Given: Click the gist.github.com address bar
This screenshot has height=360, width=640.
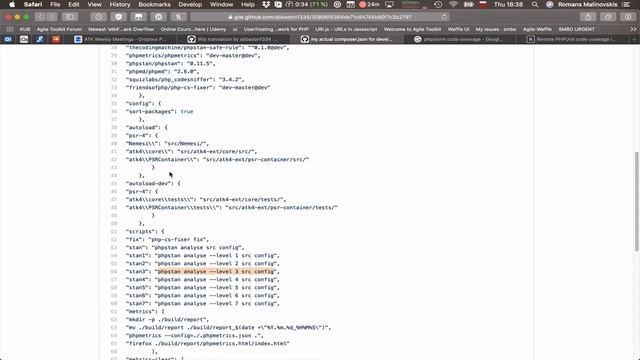Looking at the screenshot, I should (320, 17).
